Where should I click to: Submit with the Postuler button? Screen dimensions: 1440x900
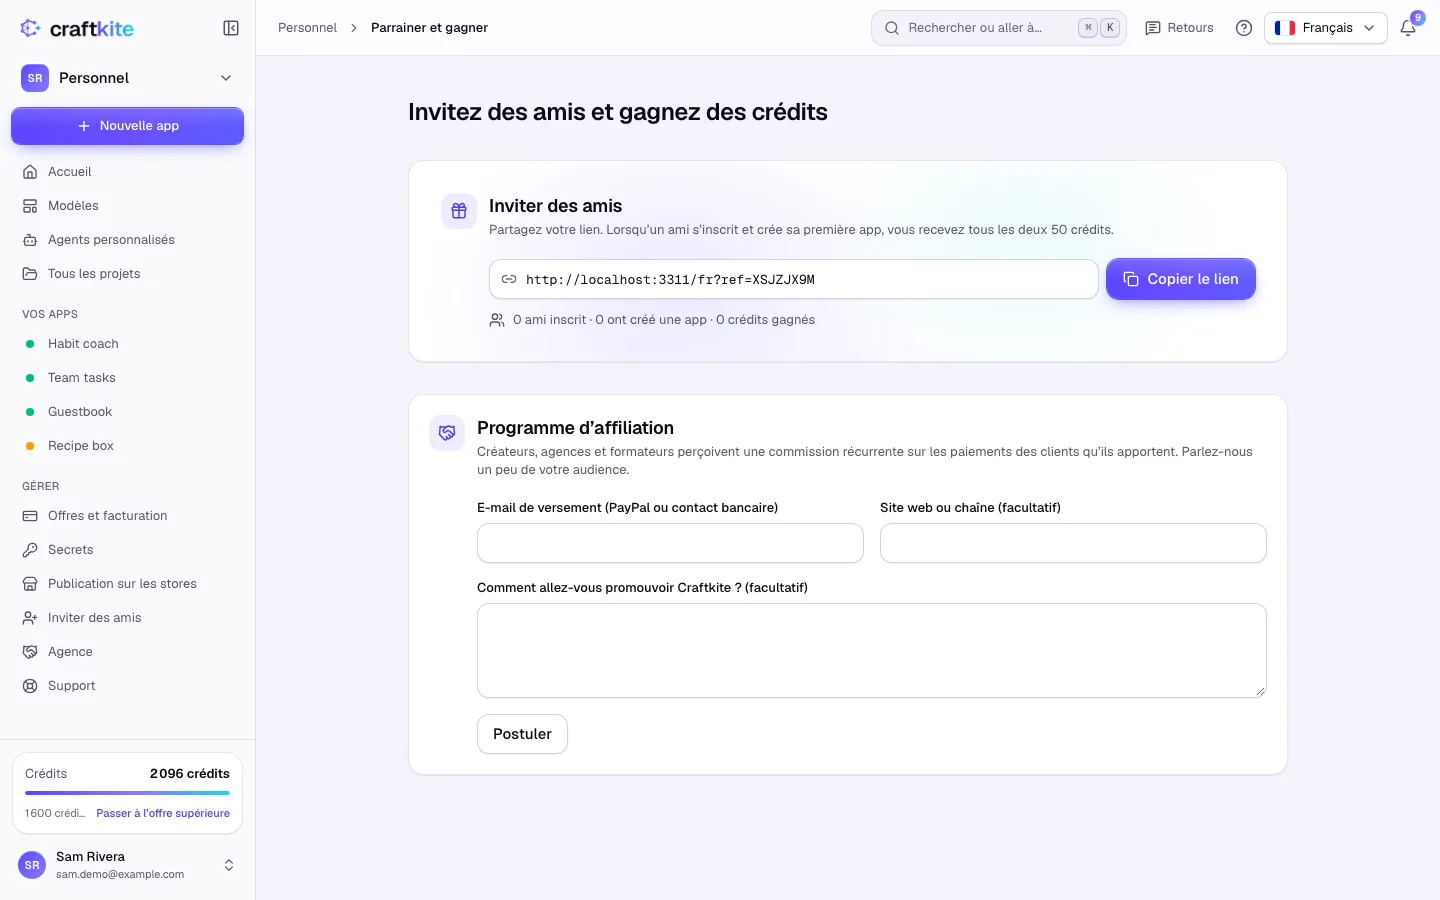coord(522,734)
